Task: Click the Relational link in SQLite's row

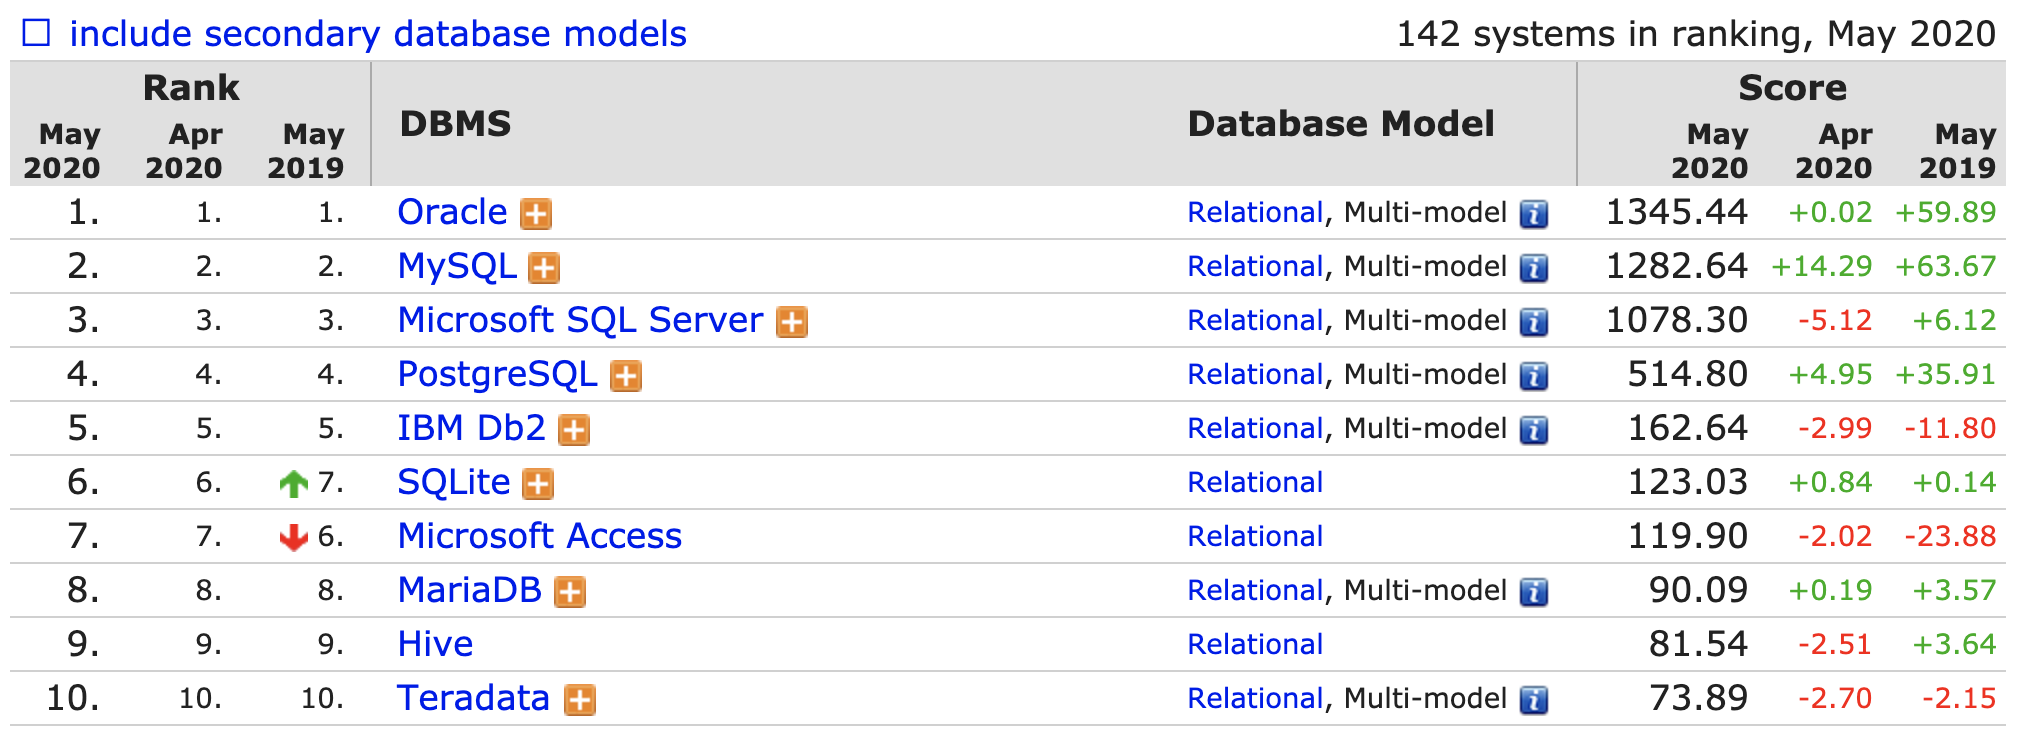Action: pyautogui.click(x=1254, y=482)
